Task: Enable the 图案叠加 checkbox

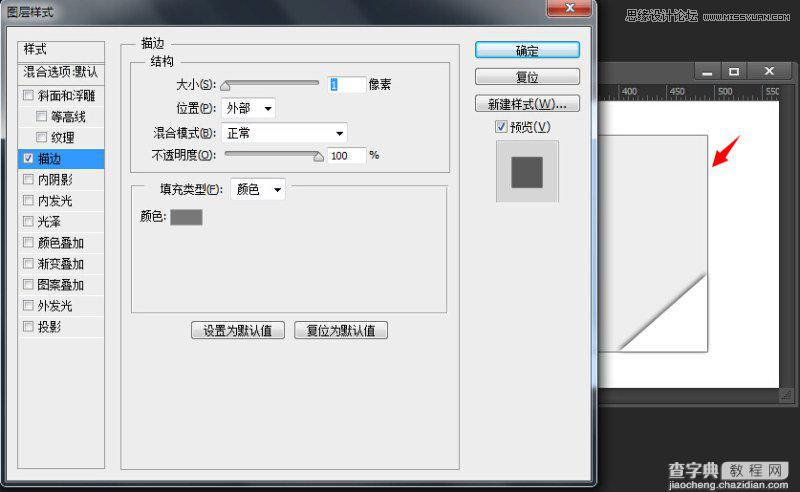Action: (29, 284)
